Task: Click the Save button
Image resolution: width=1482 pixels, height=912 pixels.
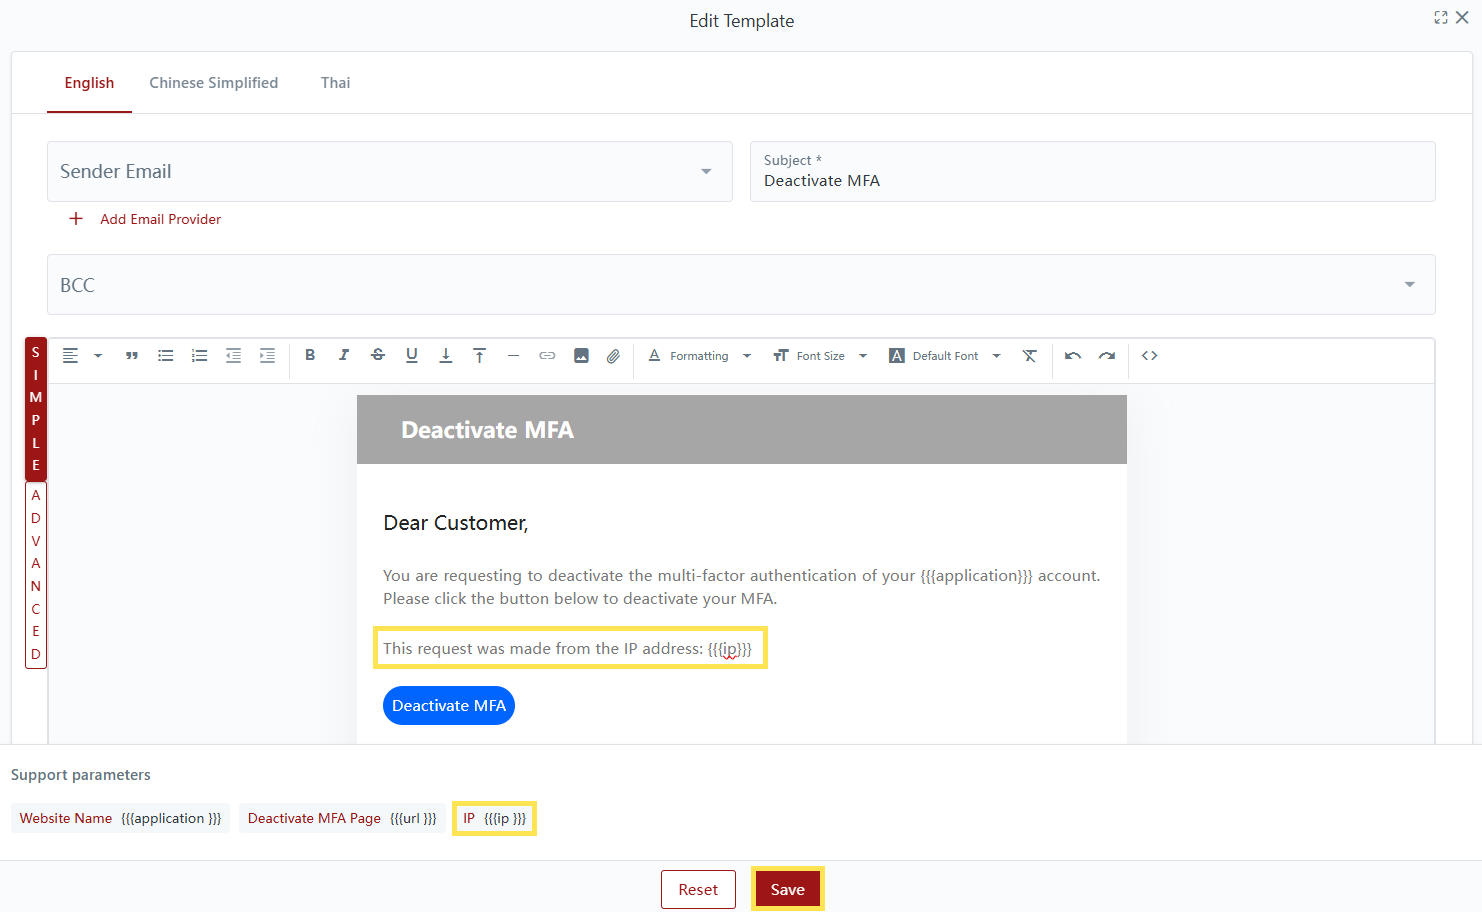Action: pyautogui.click(x=787, y=889)
